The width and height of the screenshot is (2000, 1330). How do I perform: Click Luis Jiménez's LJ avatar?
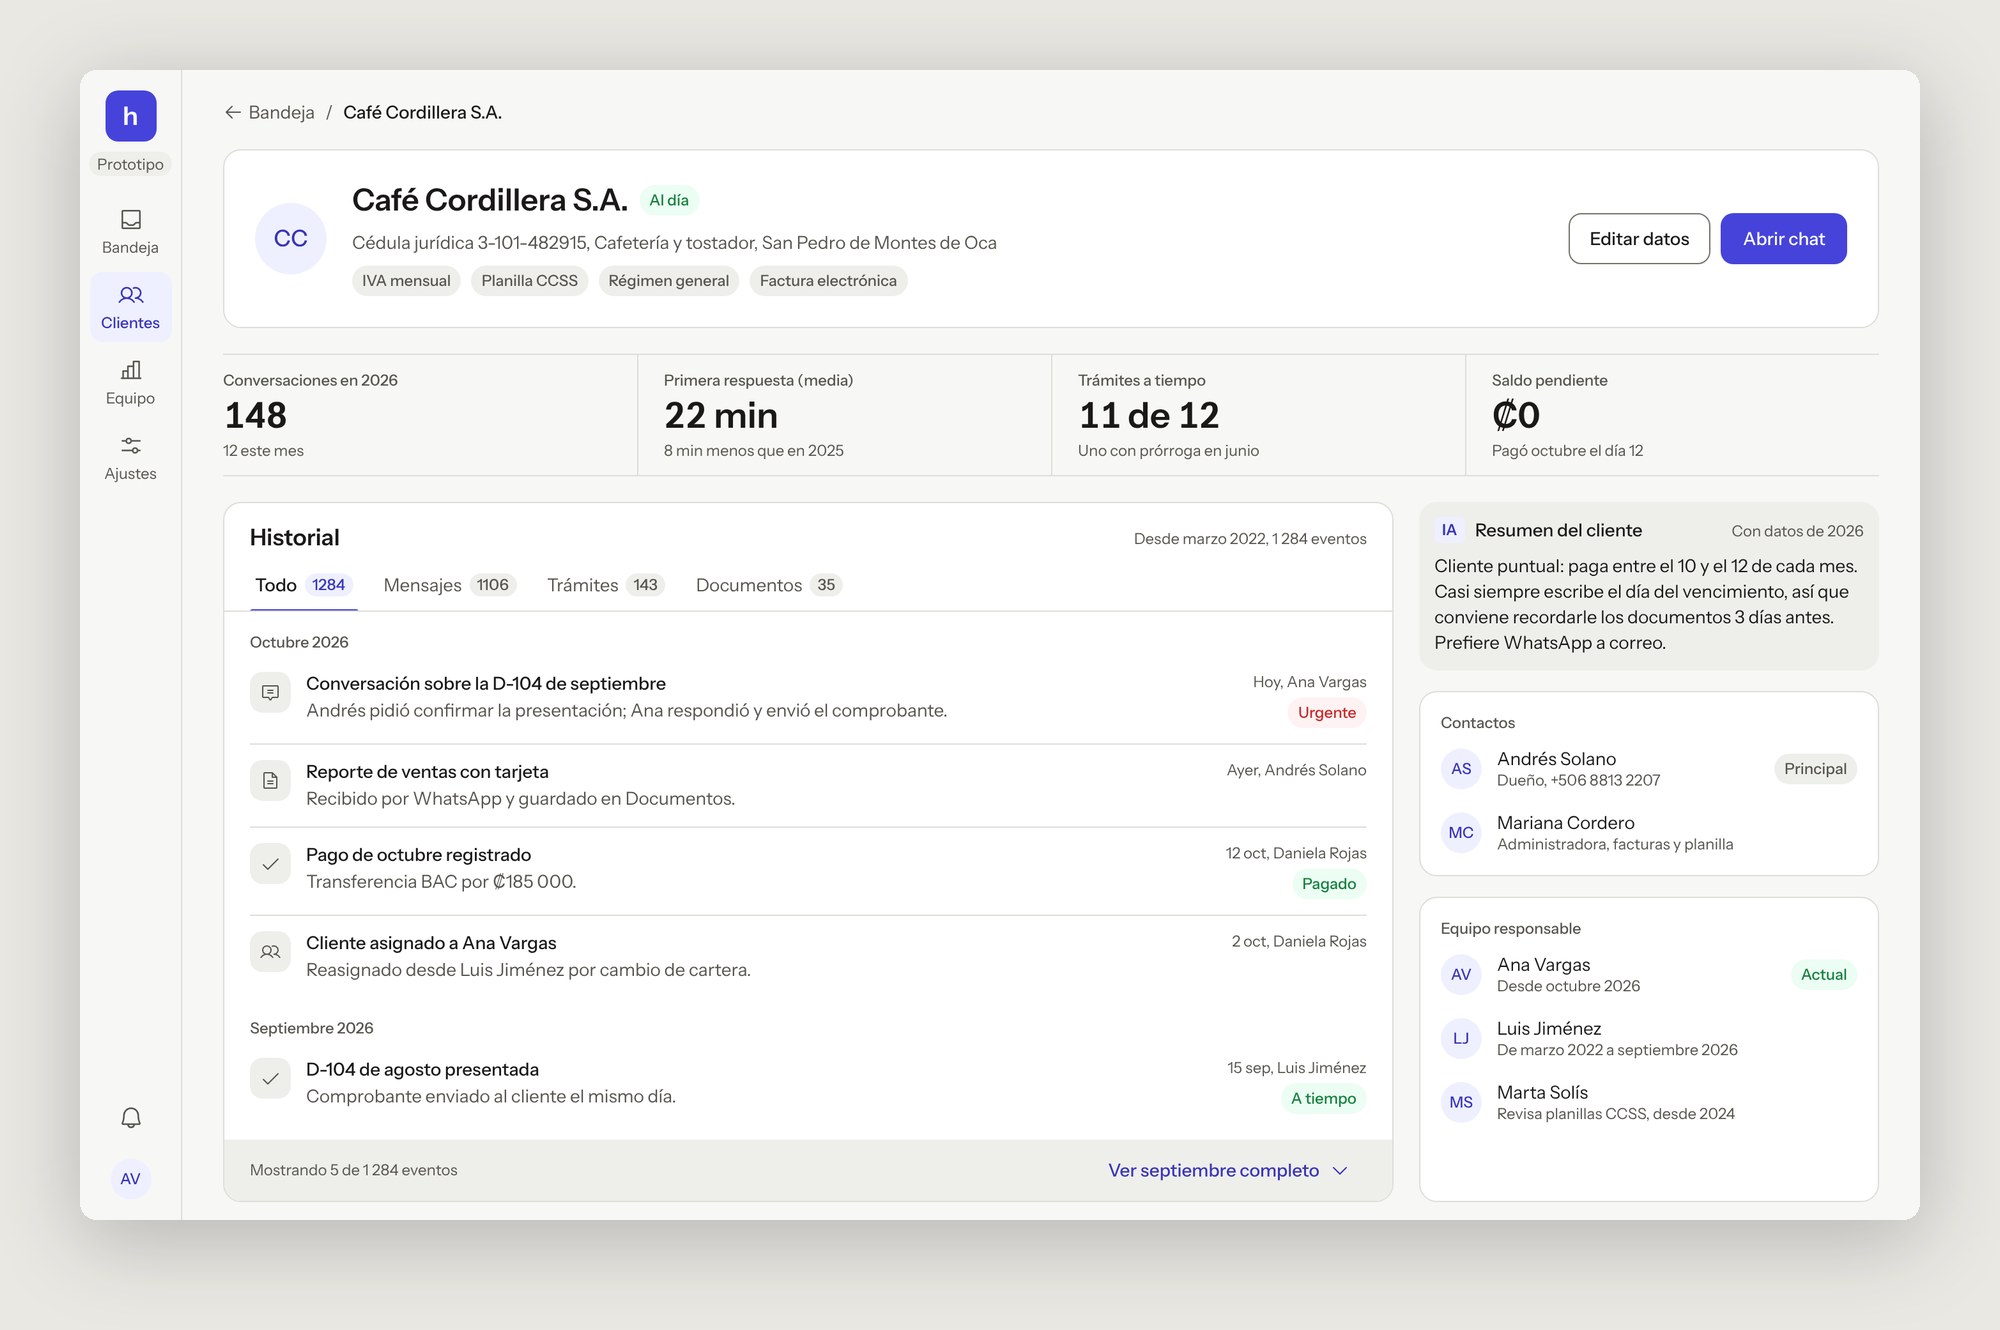(1461, 1038)
